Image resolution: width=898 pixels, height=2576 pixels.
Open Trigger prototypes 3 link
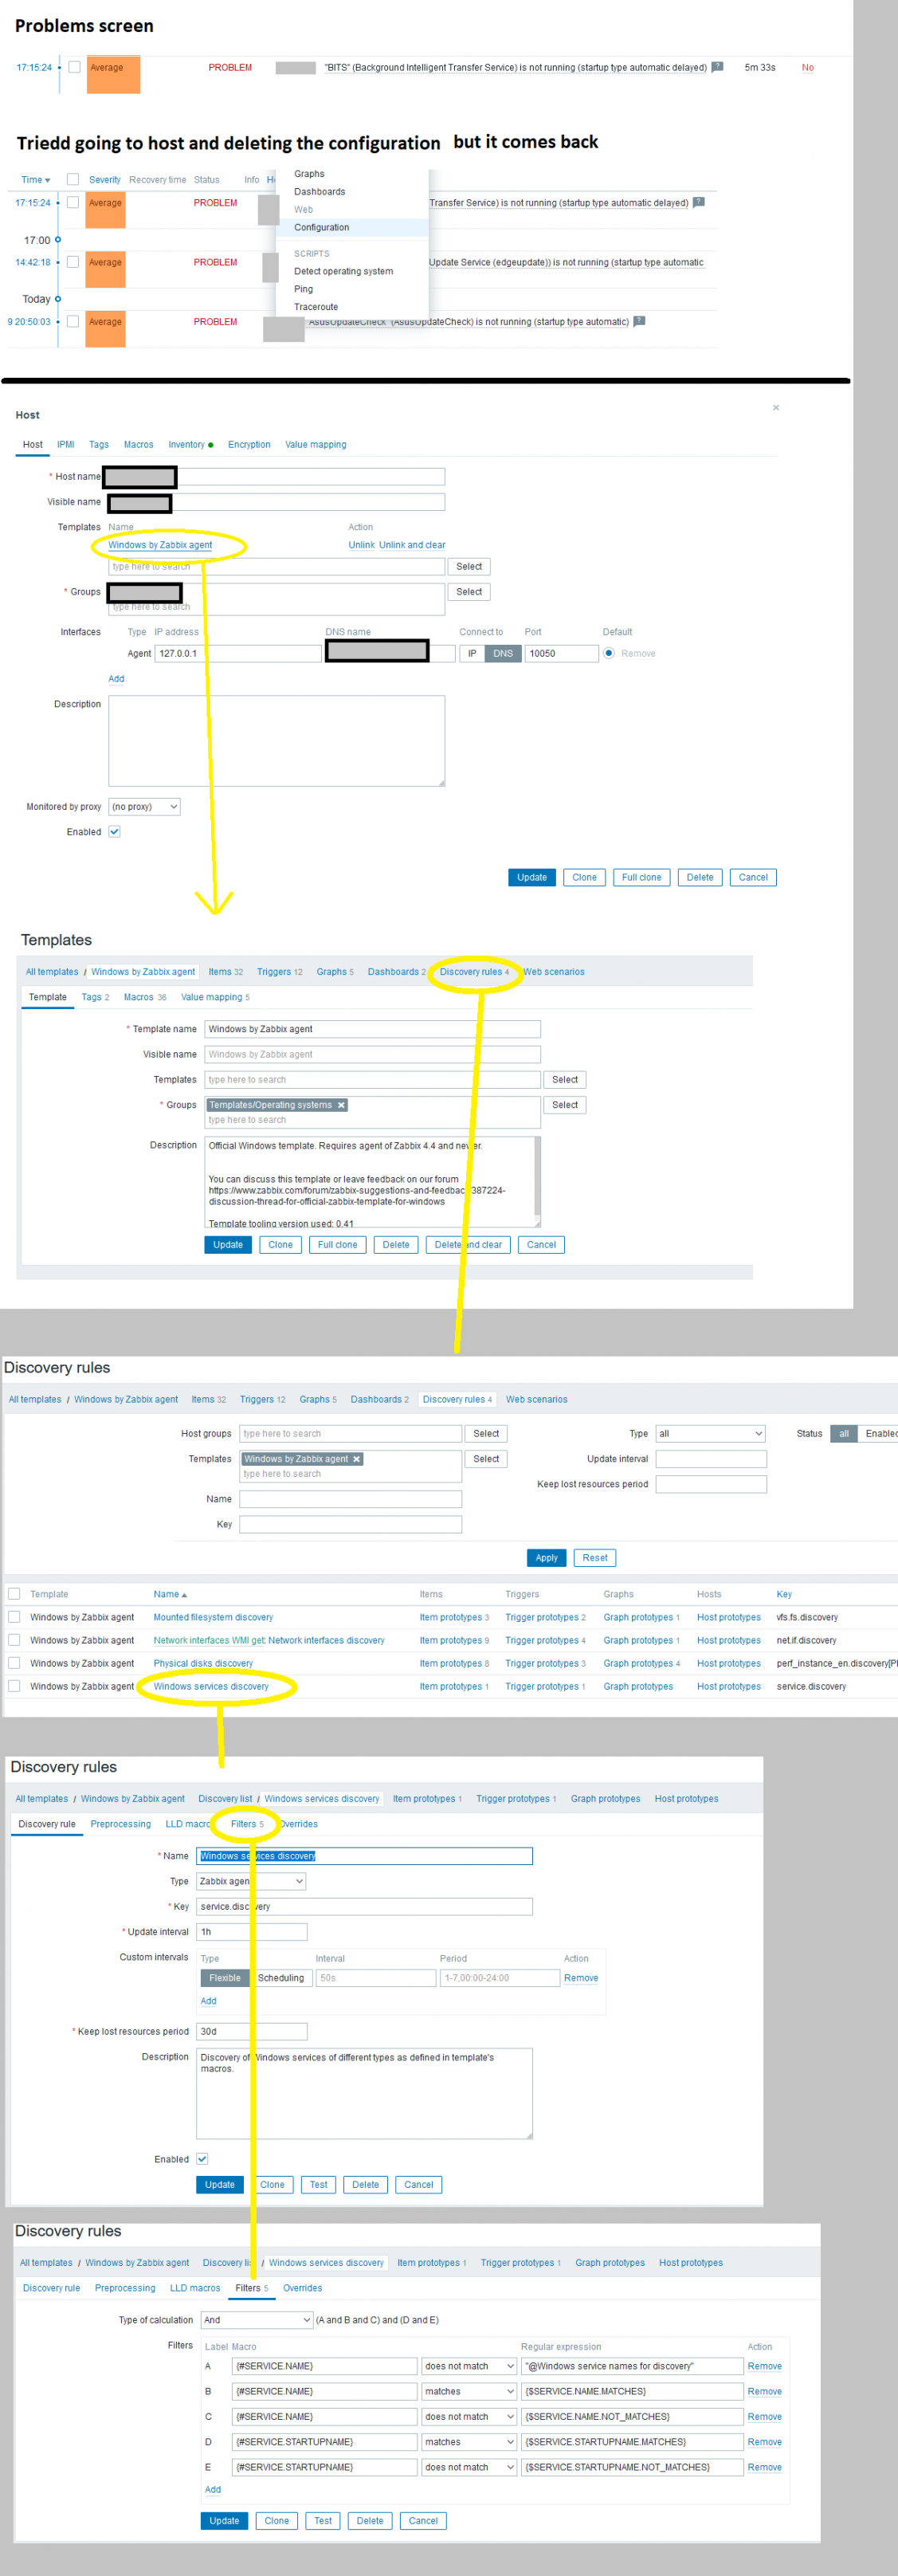[545, 1663]
